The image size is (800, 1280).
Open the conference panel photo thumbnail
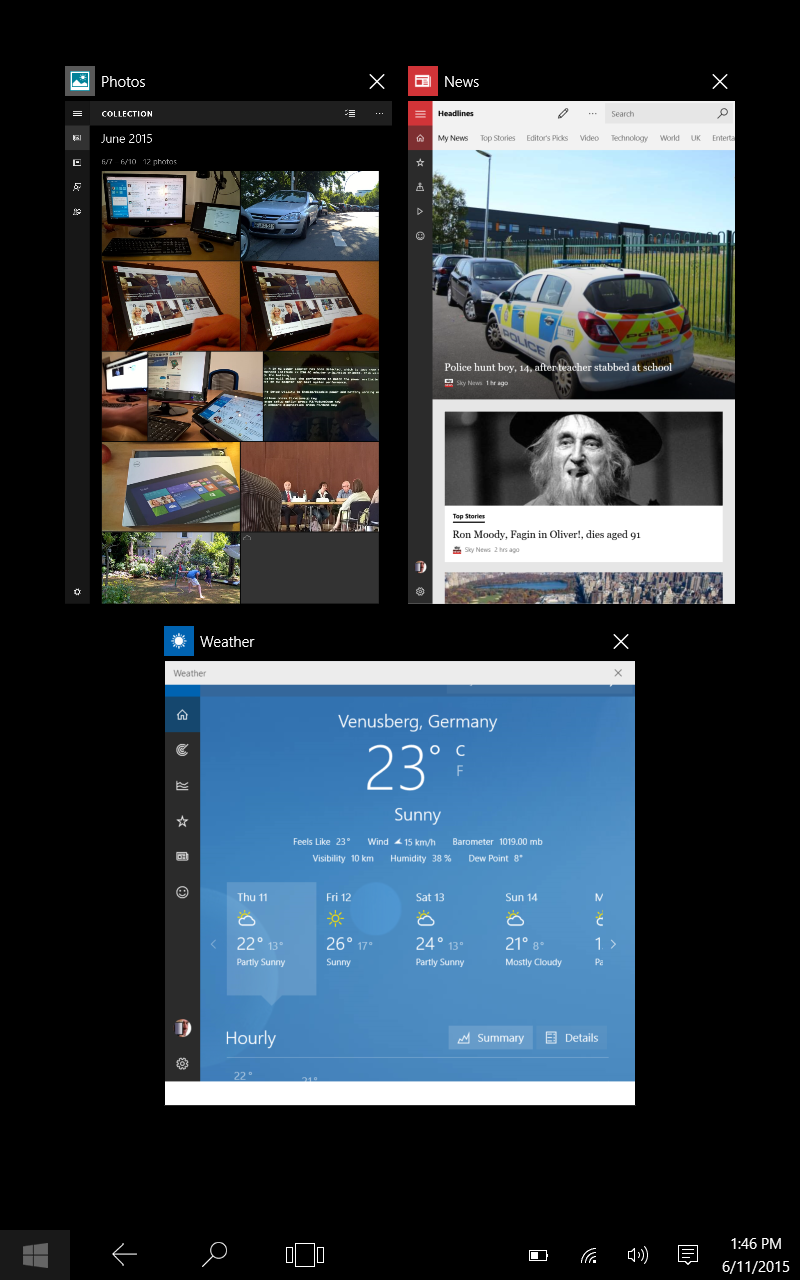click(310, 488)
